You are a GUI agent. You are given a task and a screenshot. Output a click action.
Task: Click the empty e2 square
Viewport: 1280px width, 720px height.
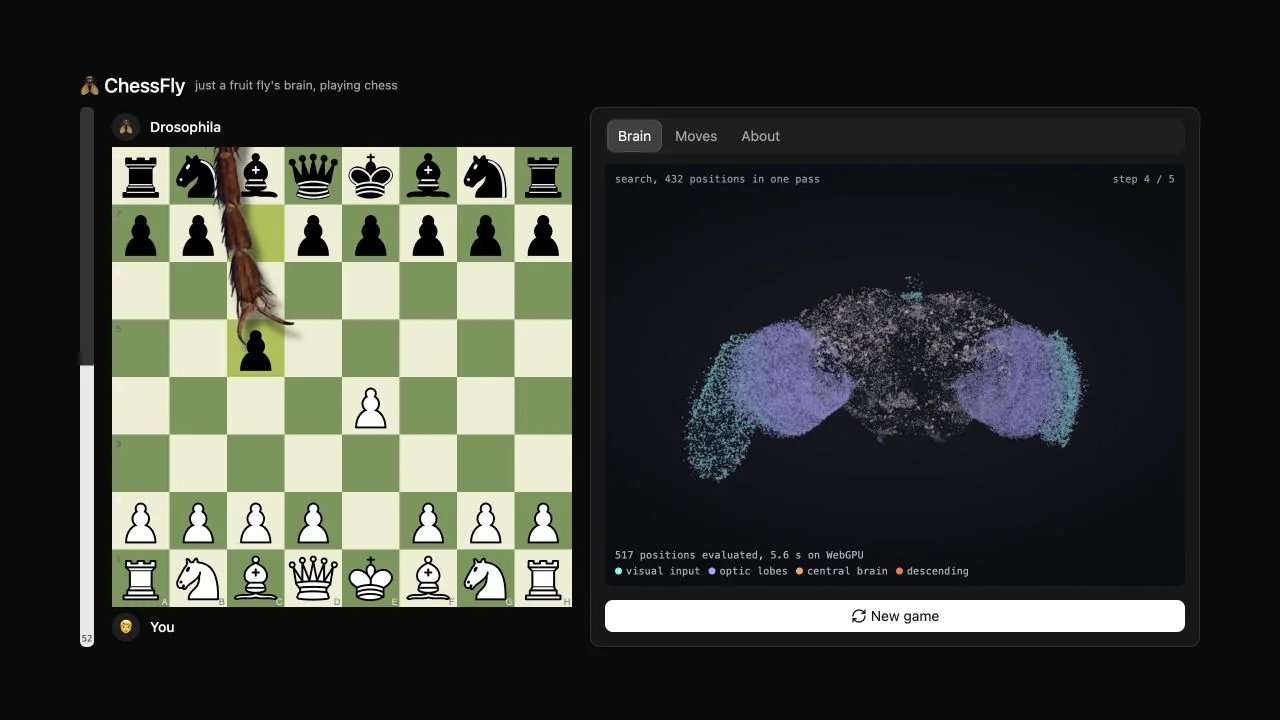click(x=371, y=521)
